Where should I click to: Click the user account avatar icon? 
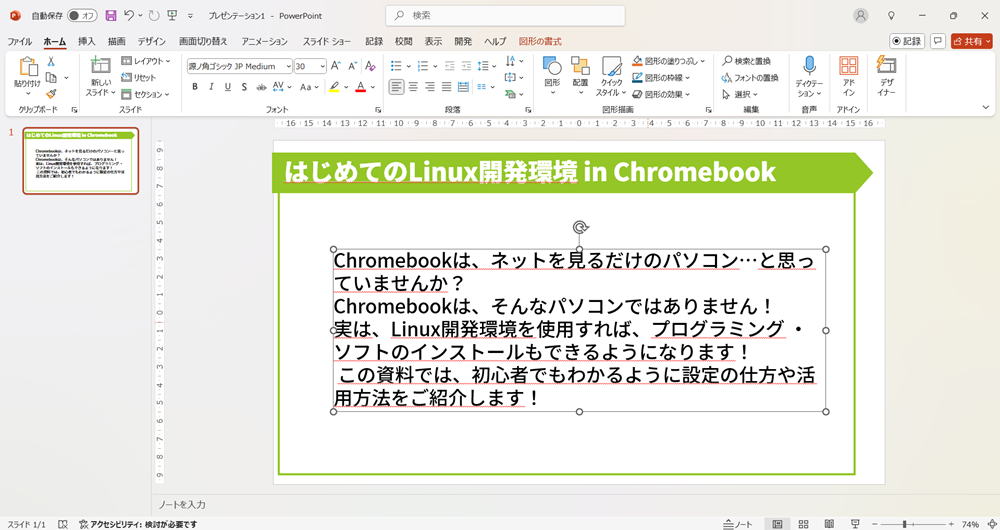(x=861, y=16)
